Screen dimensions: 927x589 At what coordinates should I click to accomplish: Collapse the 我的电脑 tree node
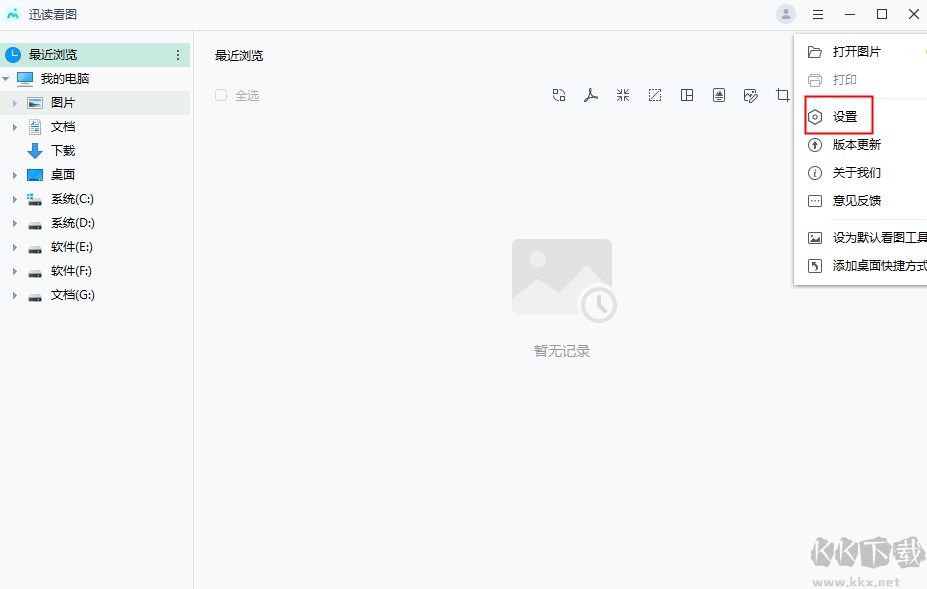click(x=10, y=77)
